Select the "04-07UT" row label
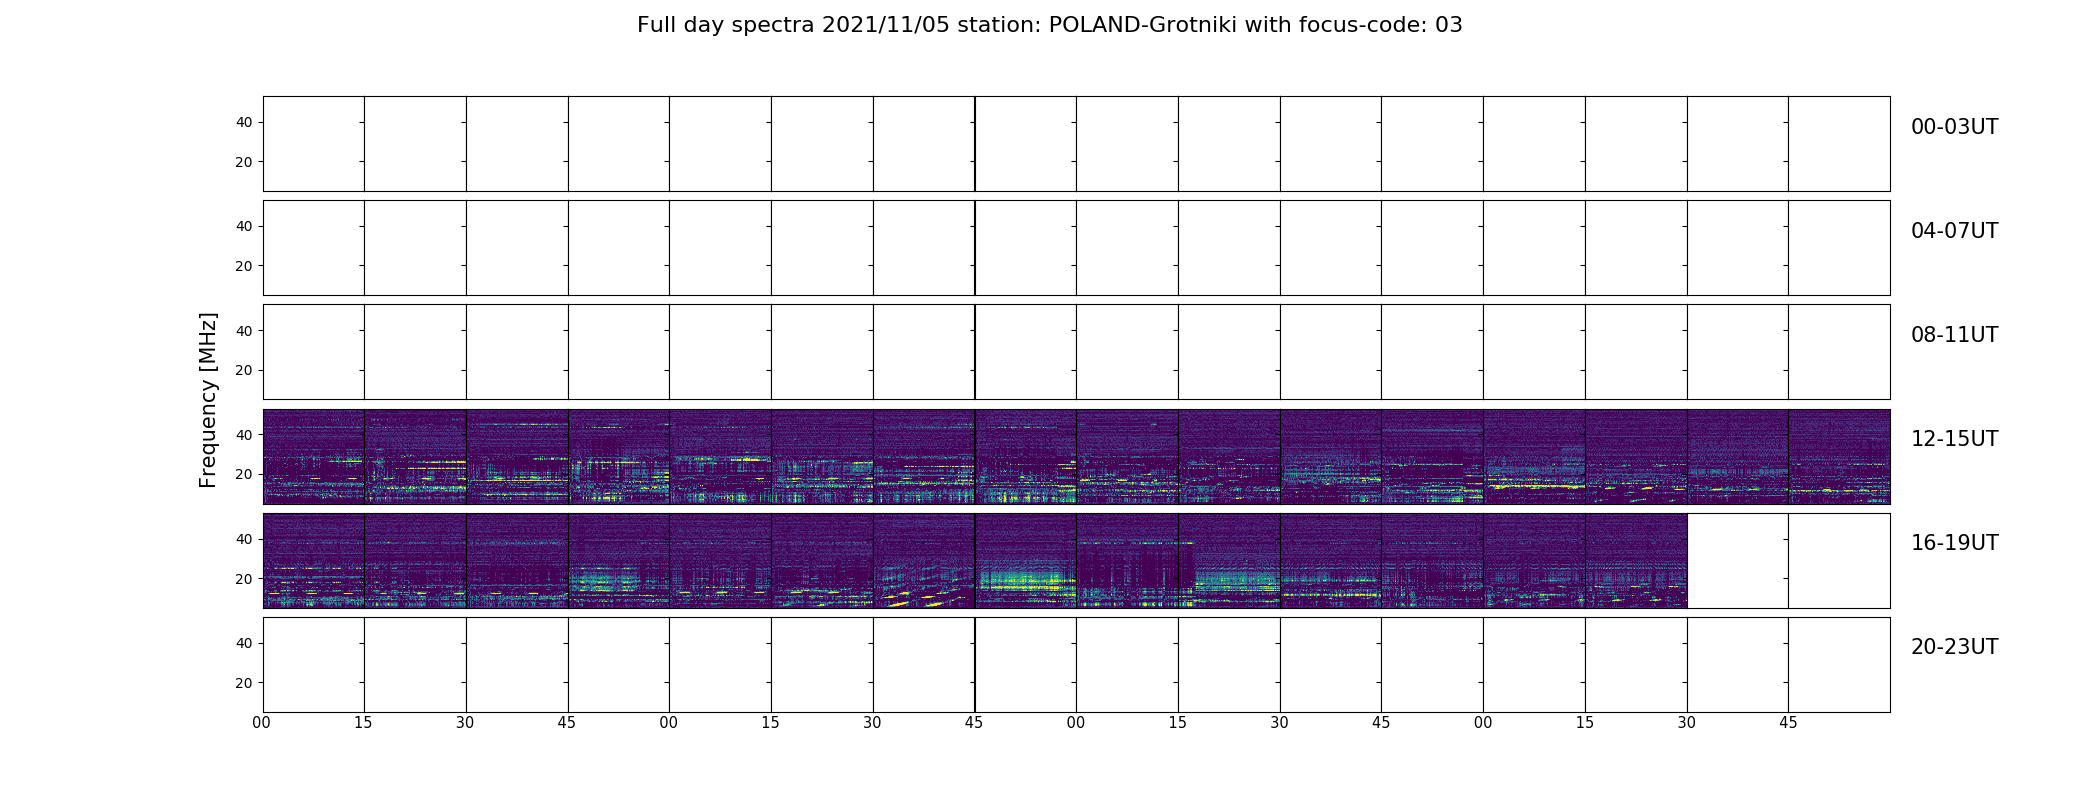 pos(1954,231)
